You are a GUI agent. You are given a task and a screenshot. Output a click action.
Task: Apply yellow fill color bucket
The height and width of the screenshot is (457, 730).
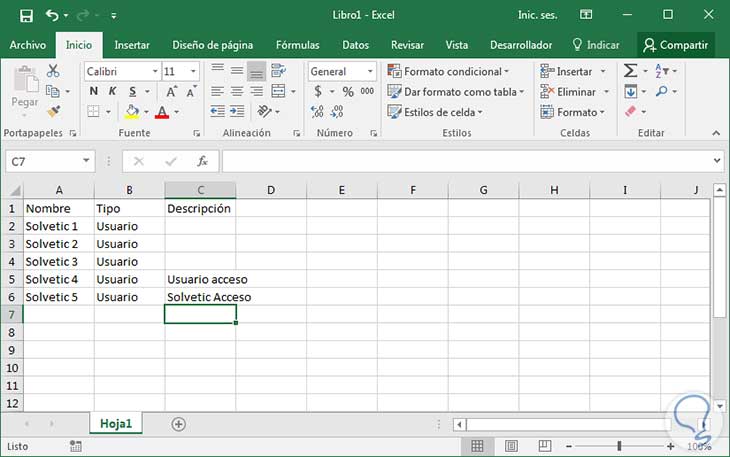pos(132,112)
